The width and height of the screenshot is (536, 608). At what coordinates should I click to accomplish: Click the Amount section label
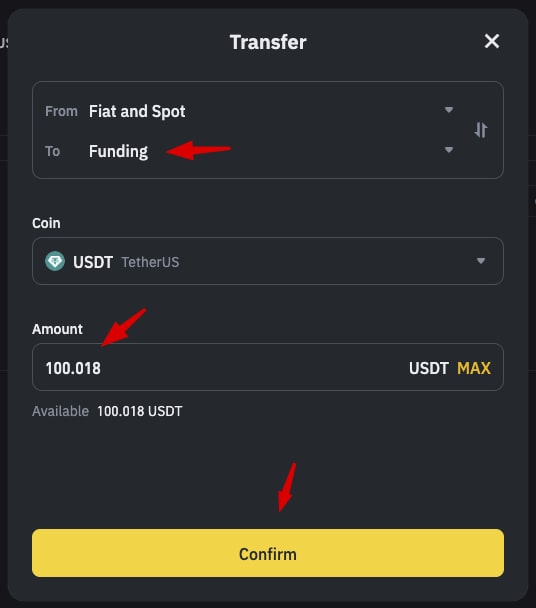pyautogui.click(x=57, y=329)
